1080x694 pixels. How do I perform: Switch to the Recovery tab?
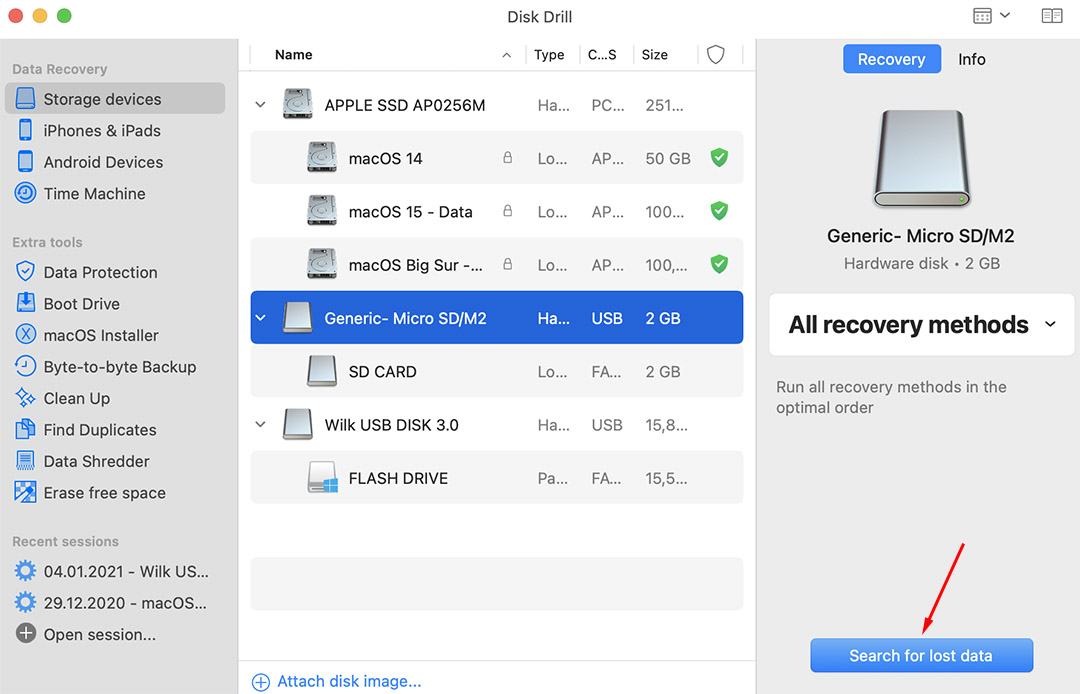click(x=891, y=59)
